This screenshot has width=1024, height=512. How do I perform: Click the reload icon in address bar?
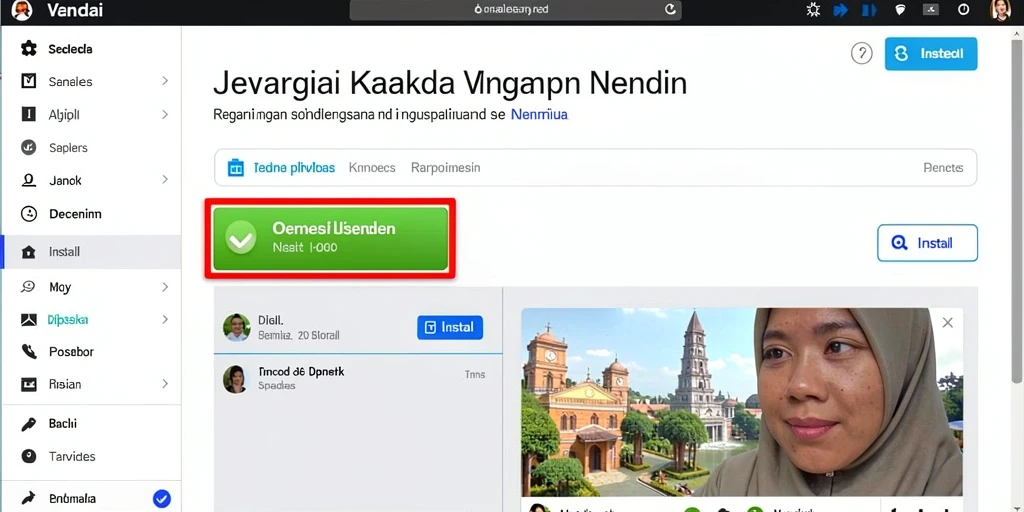click(x=670, y=9)
